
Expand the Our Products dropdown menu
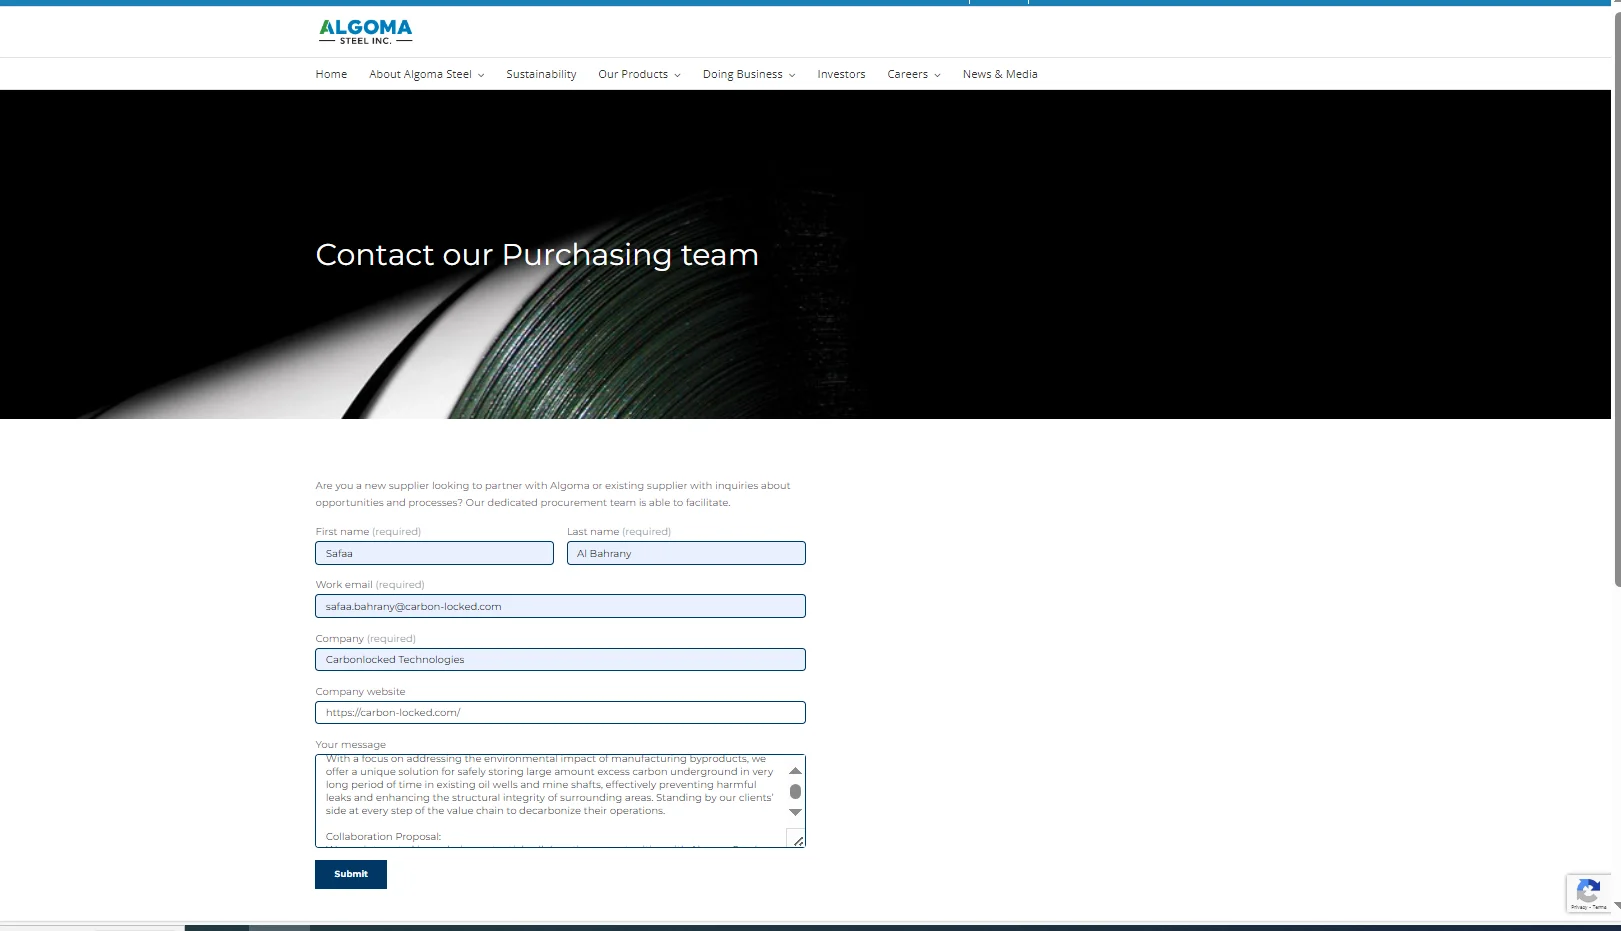coord(639,74)
